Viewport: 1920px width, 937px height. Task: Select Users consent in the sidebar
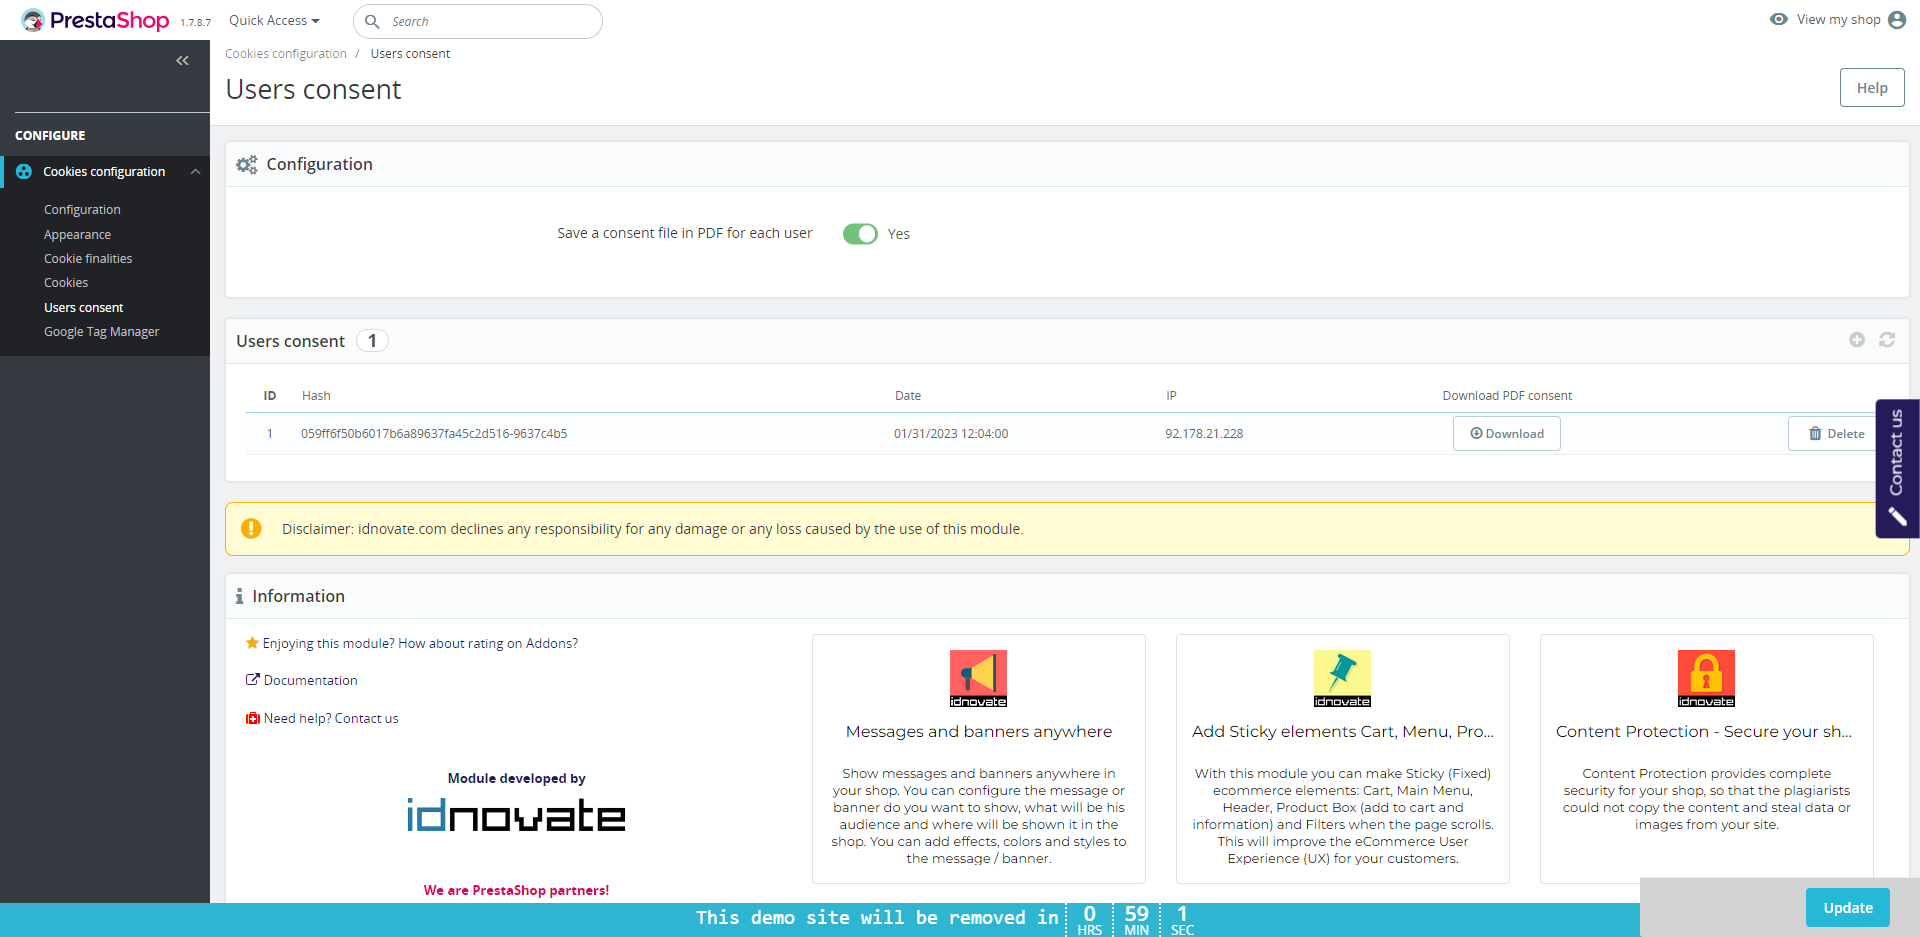84,308
